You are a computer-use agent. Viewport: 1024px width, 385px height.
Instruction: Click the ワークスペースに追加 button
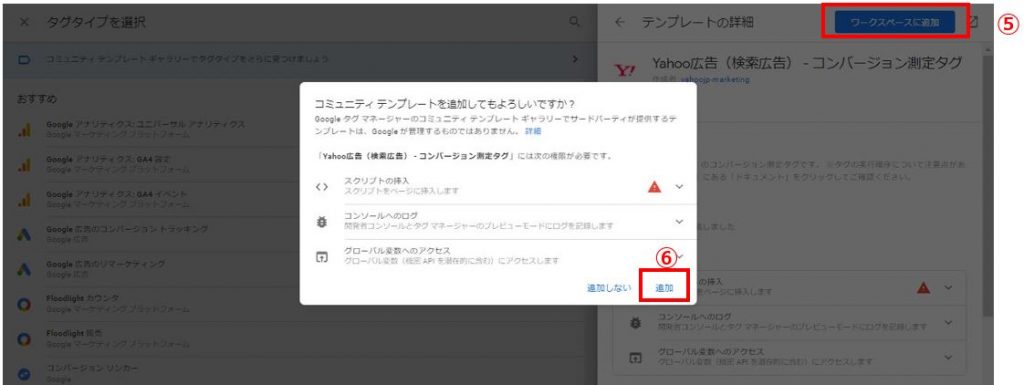click(894, 22)
